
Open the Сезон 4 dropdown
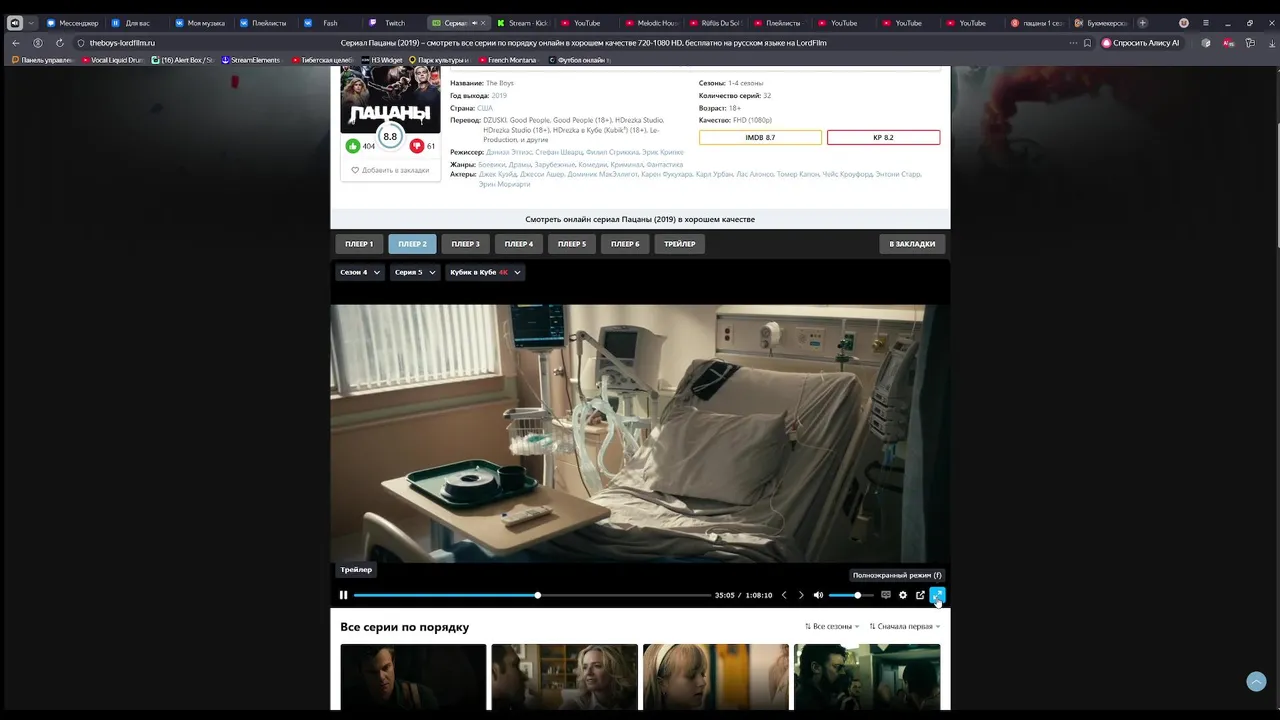point(360,272)
